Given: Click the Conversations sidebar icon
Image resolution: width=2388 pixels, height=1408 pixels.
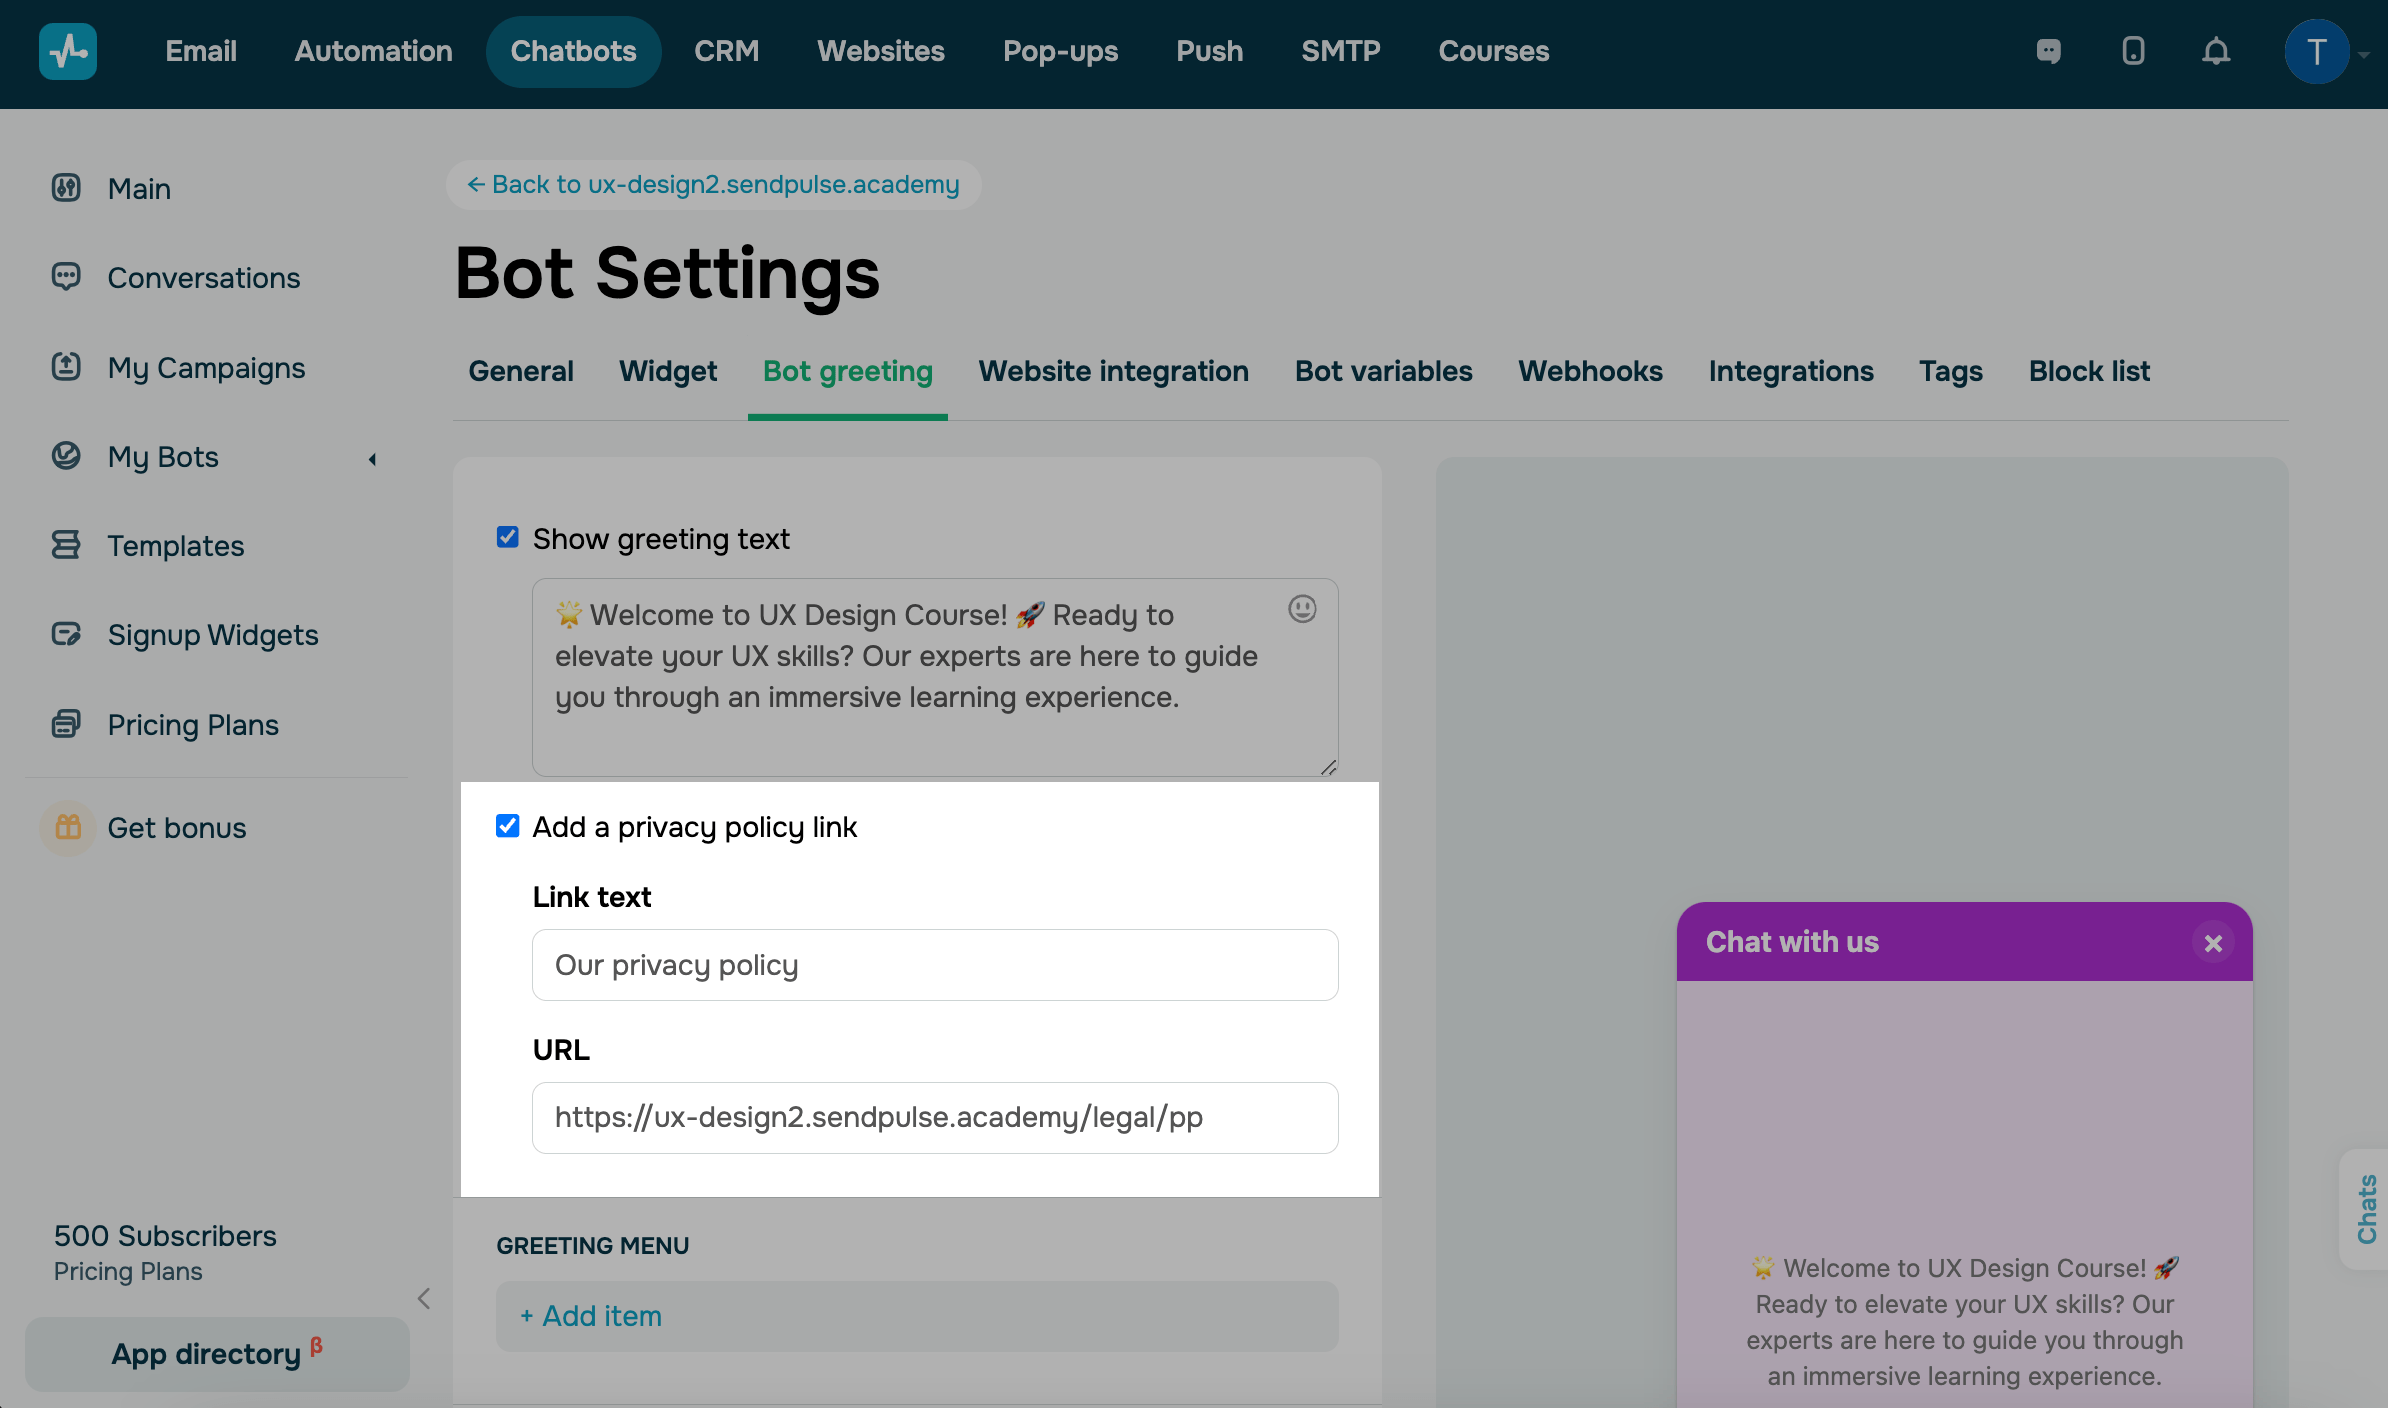Looking at the screenshot, I should click(x=66, y=277).
